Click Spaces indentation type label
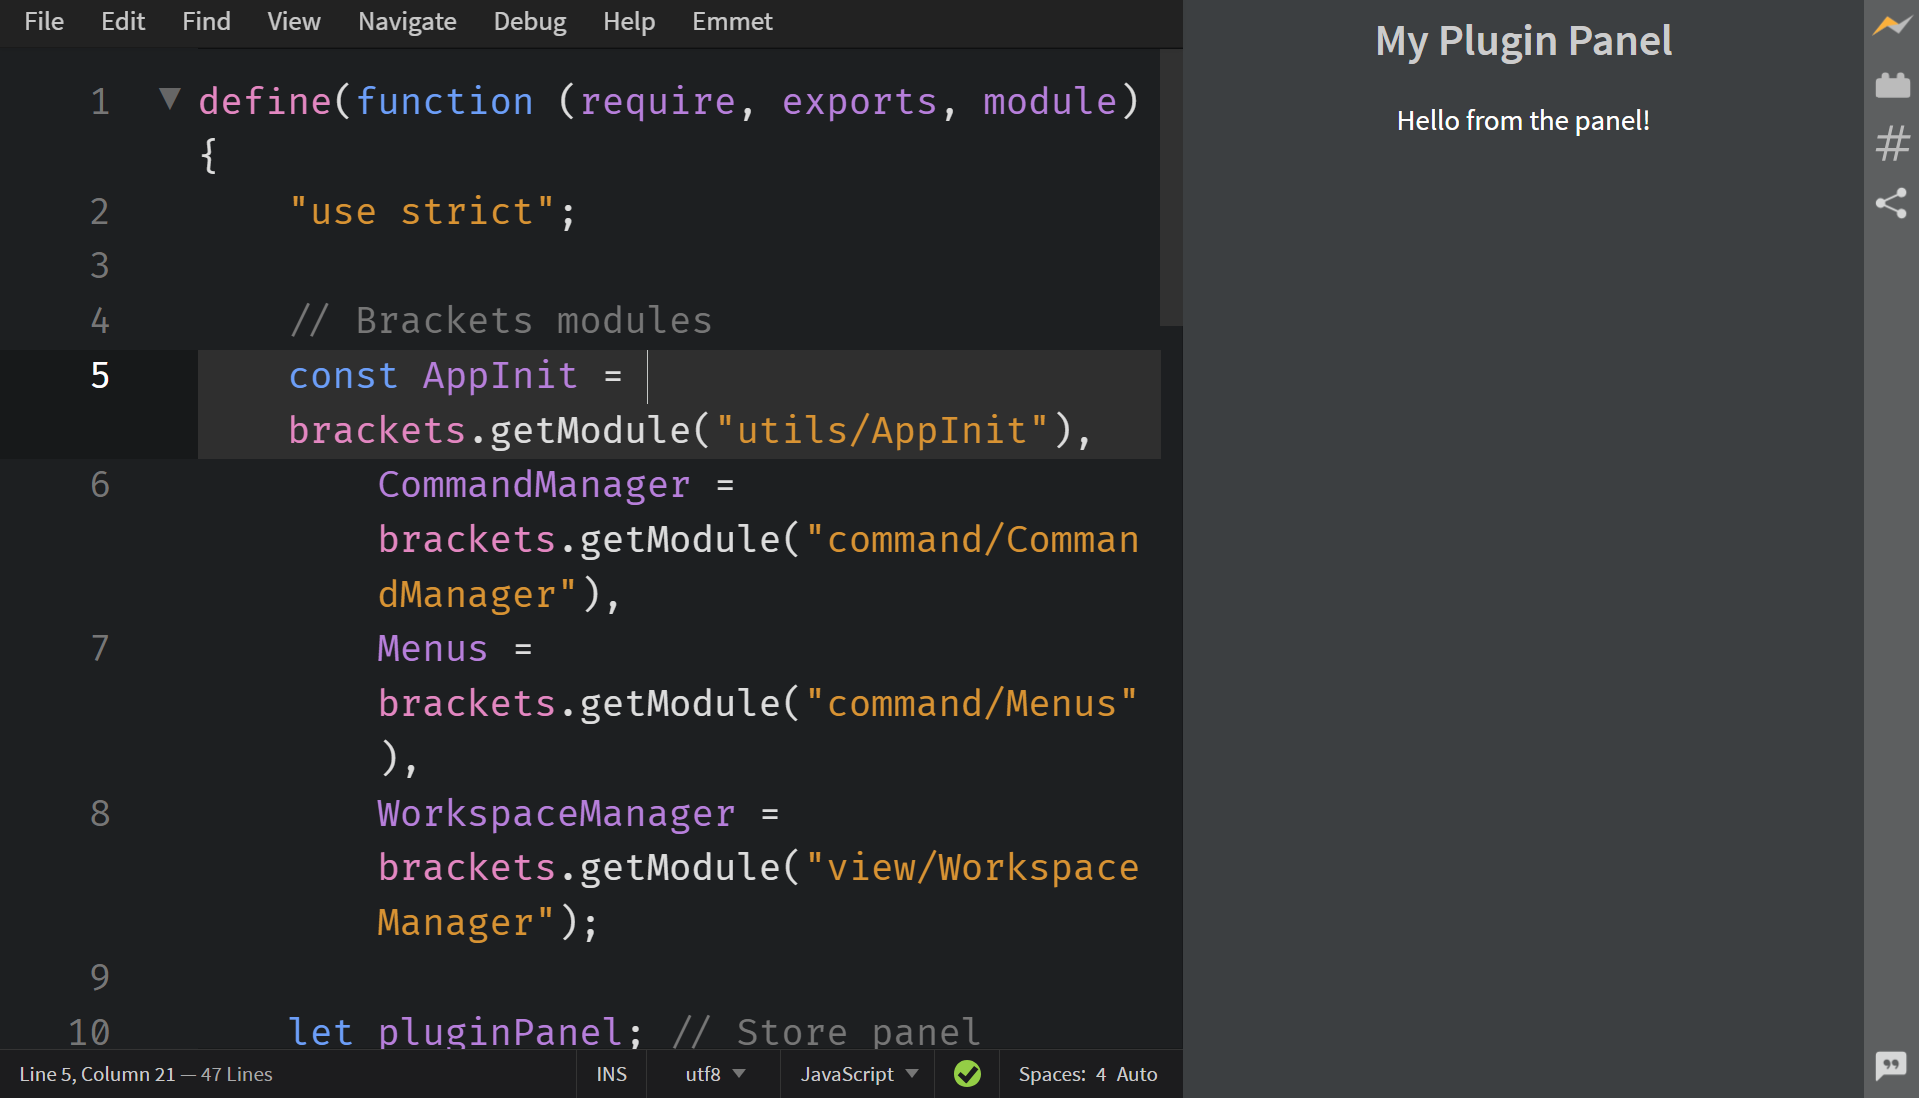 [1052, 1074]
